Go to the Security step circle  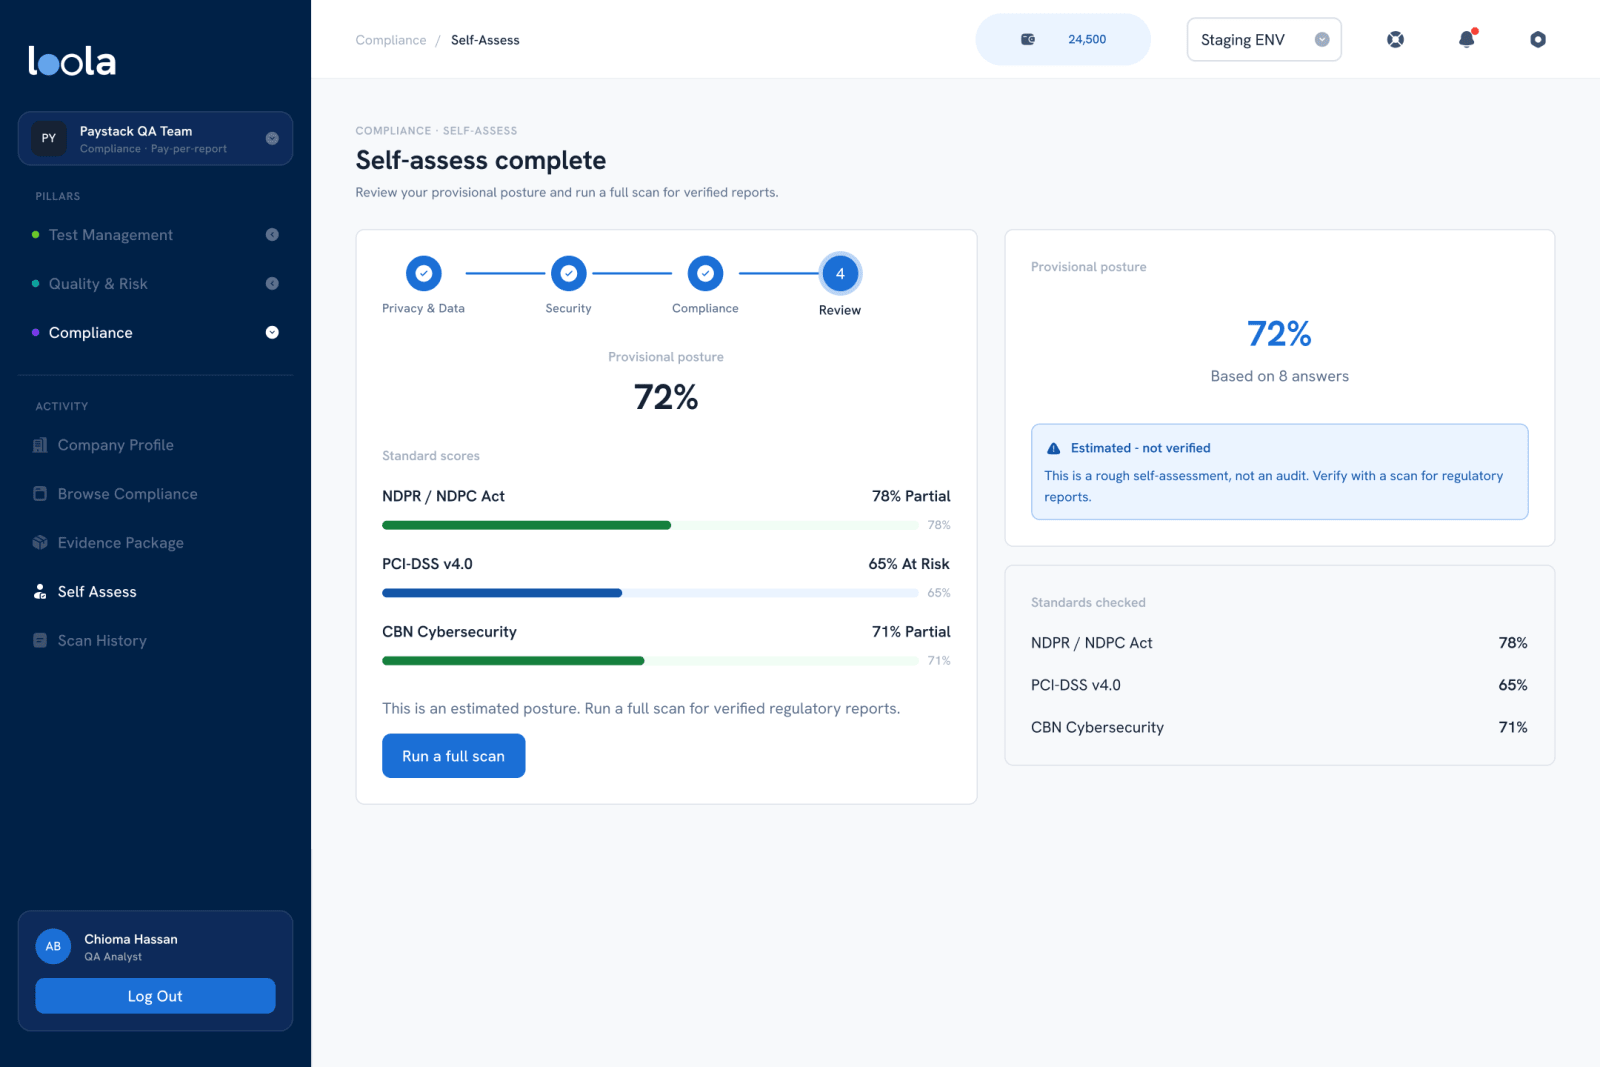tap(568, 273)
